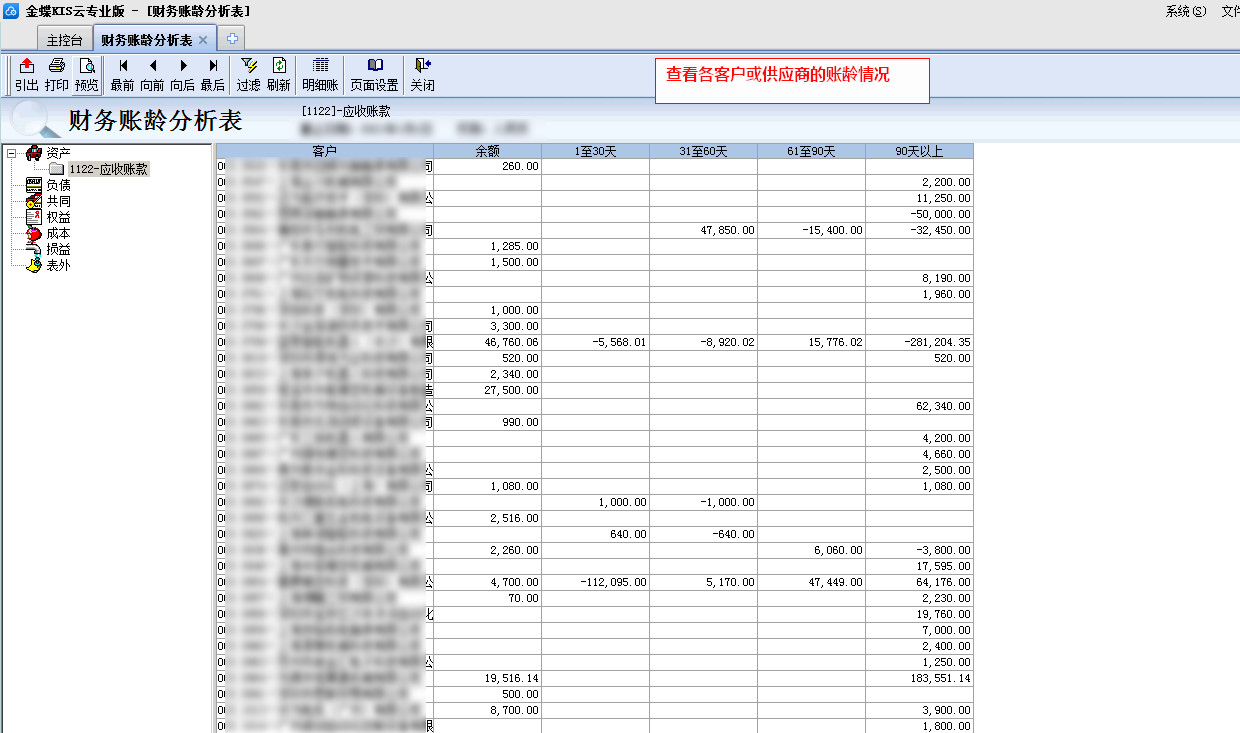Click the 90天以上 column header

pos(919,151)
